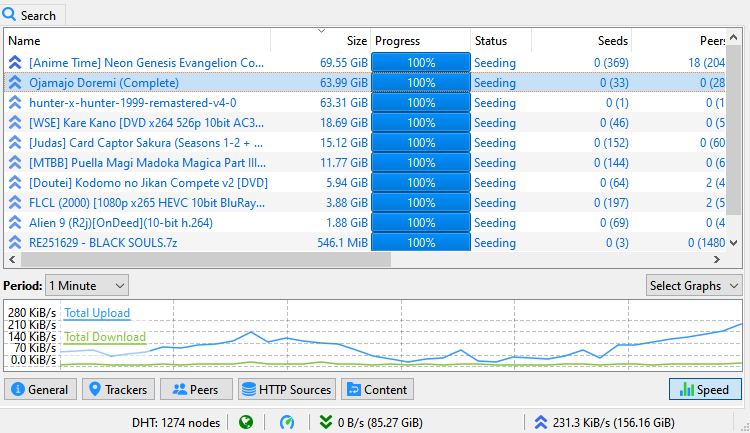Click progress bar of Neon Genesis Evangelion
The height and width of the screenshot is (433, 750).
421,63
